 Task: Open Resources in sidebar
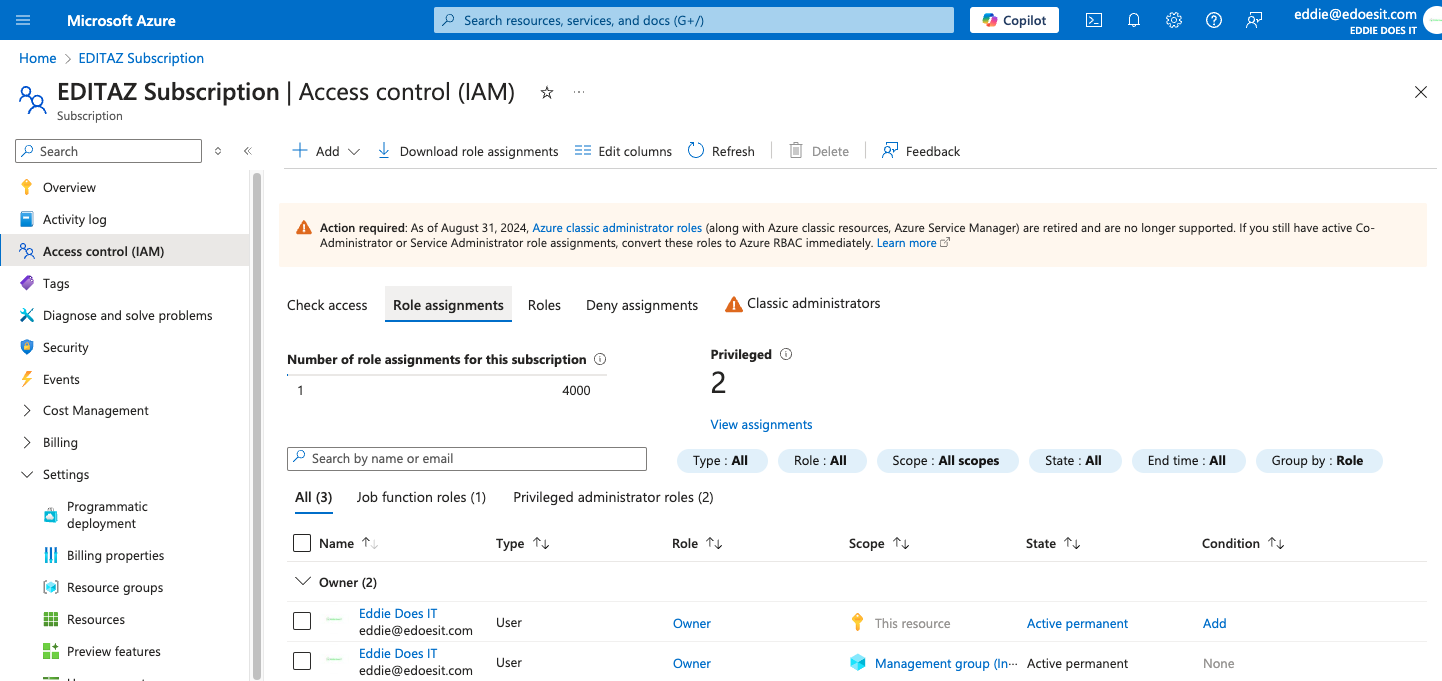pos(95,619)
